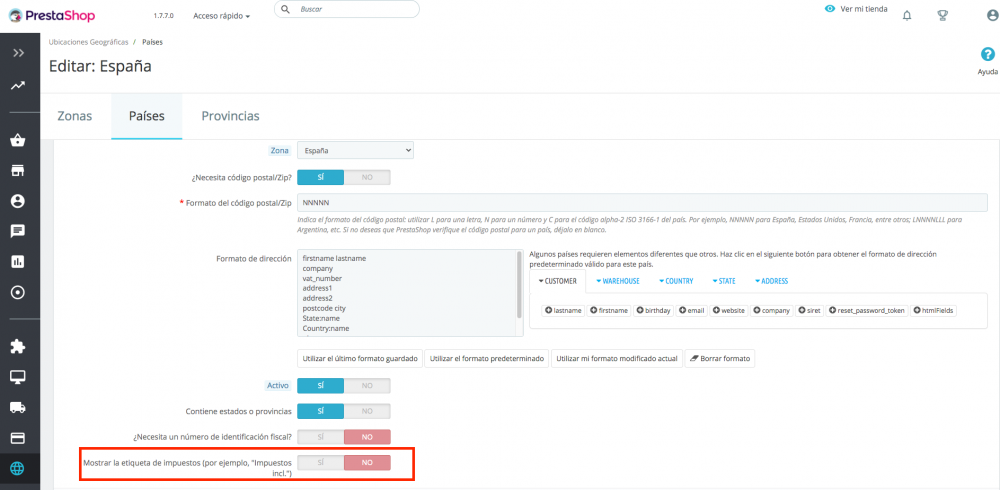The image size is (1000, 490).
Task: Set Activo to SÍ
Action: pyautogui.click(x=321, y=385)
